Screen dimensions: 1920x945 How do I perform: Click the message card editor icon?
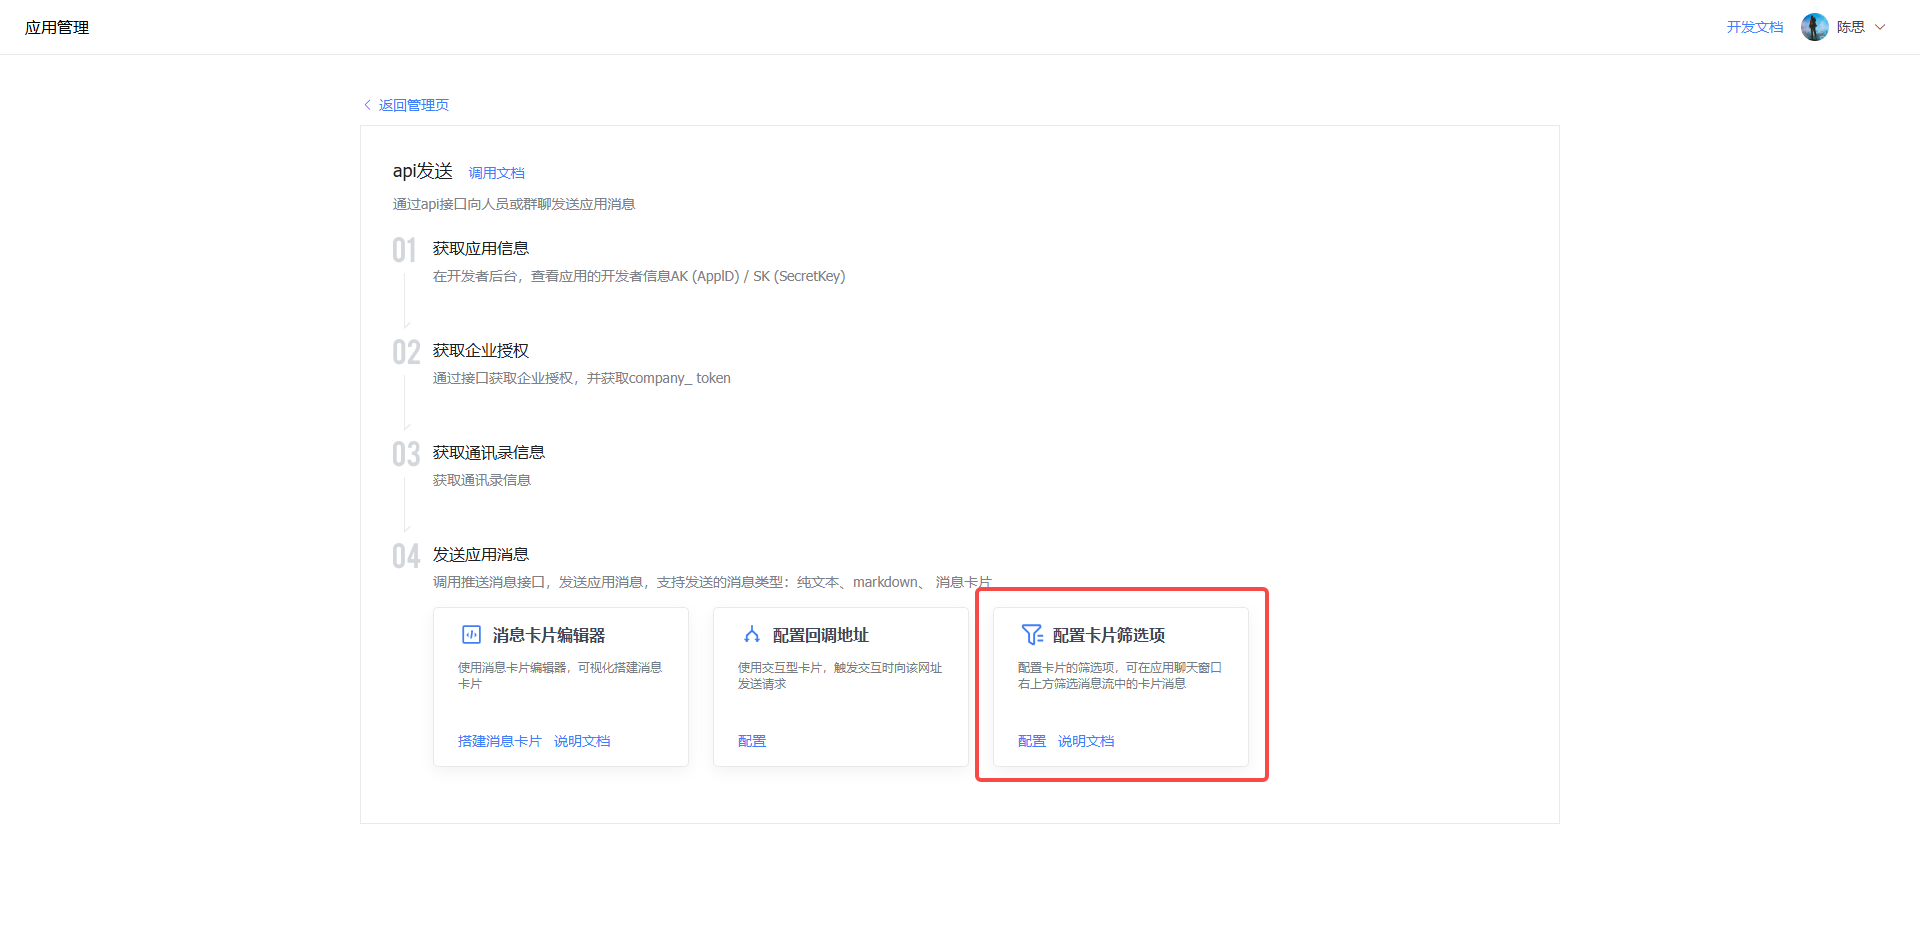pyautogui.click(x=471, y=635)
